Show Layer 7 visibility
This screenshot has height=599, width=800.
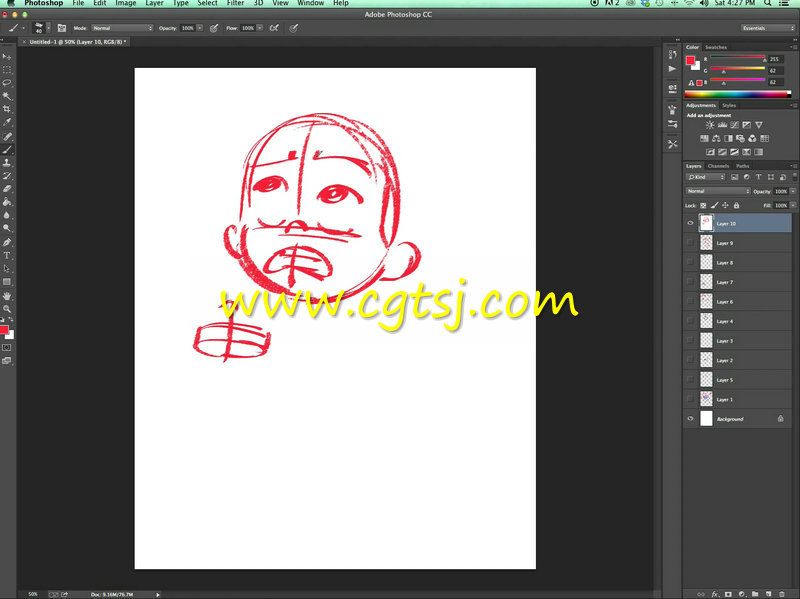690,282
